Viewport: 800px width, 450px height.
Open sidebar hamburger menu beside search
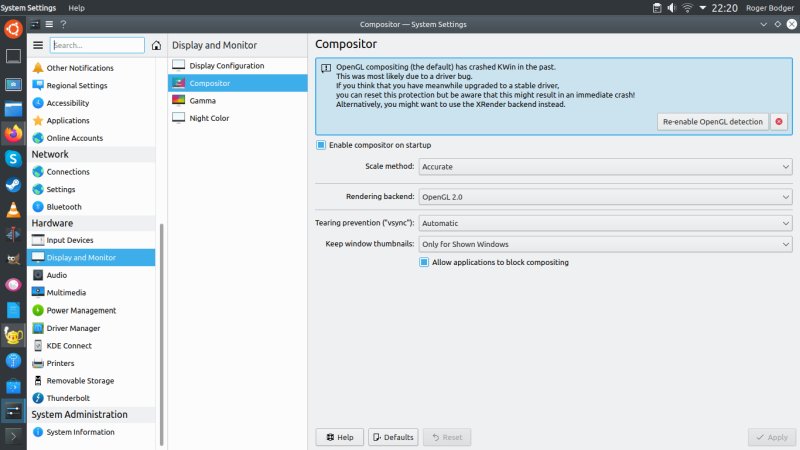(38, 45)
